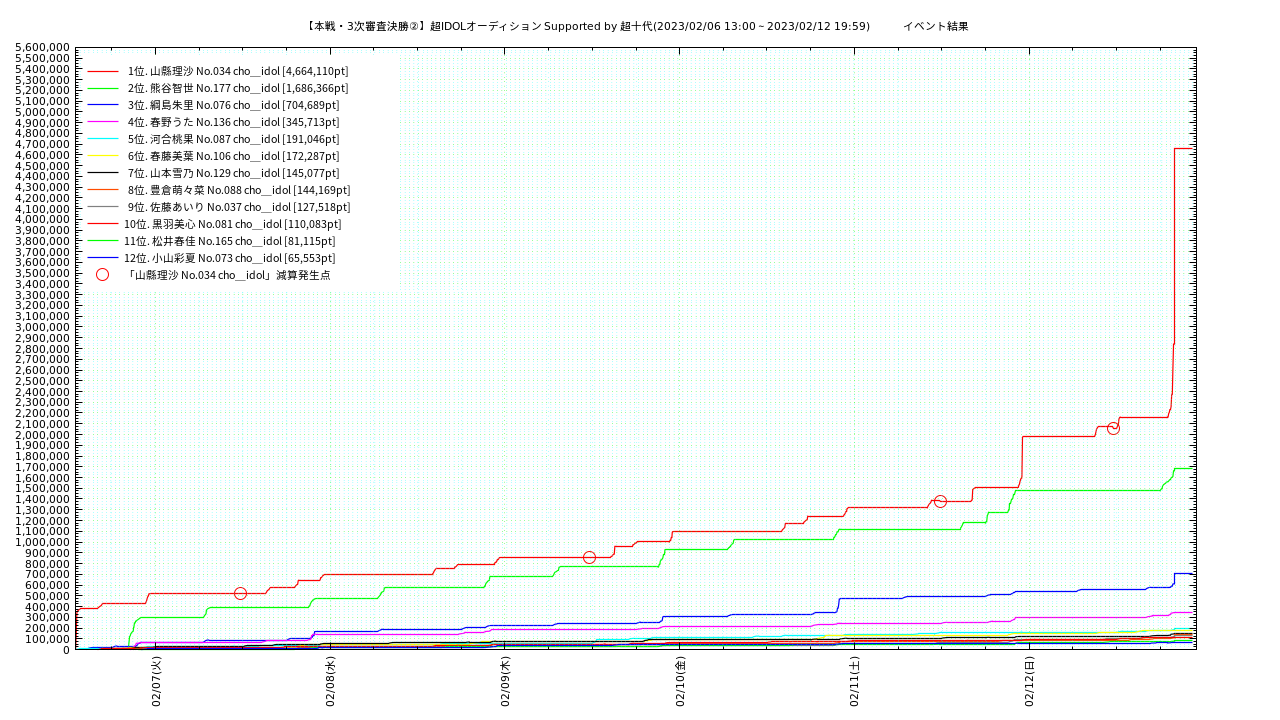Click the circle marker on the 02/11 section
This screenshot has height=720, width=1280.
coord(940,501)
